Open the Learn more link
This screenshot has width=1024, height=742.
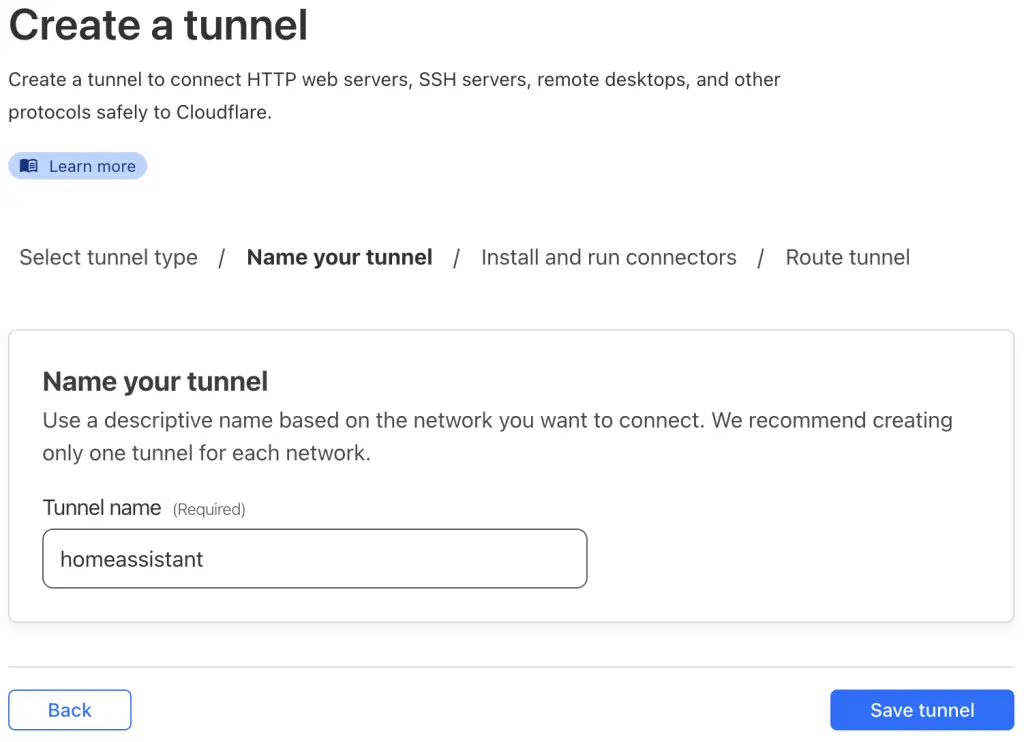(78, 166)
